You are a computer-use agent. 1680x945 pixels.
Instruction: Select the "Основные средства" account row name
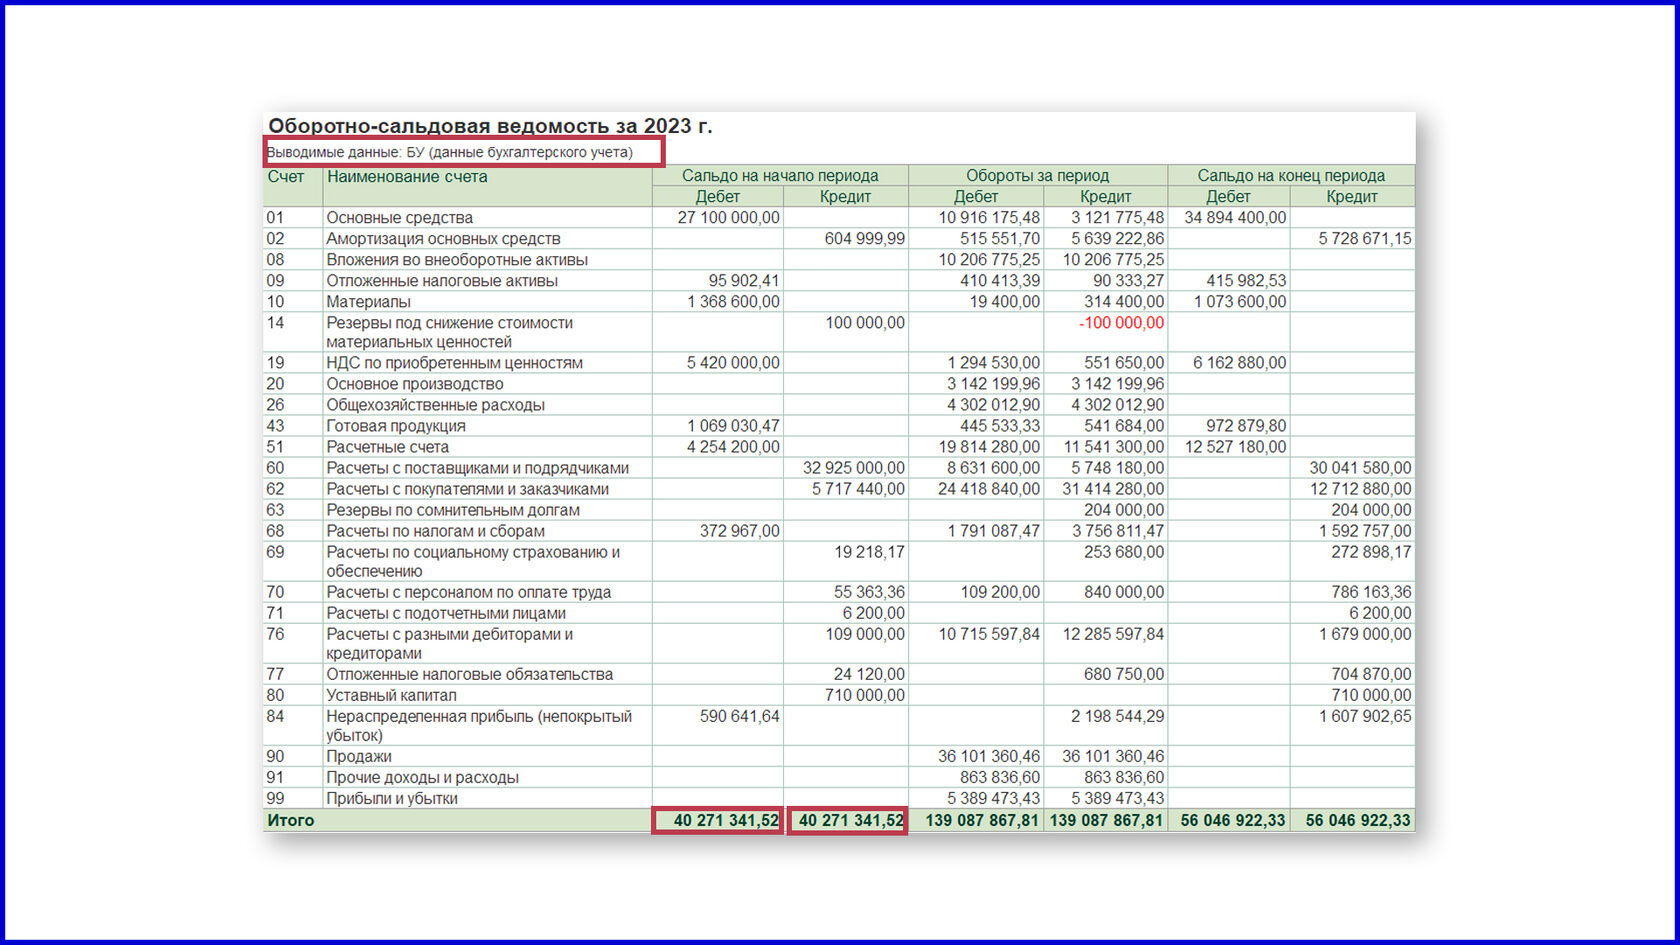click(399, 218)
